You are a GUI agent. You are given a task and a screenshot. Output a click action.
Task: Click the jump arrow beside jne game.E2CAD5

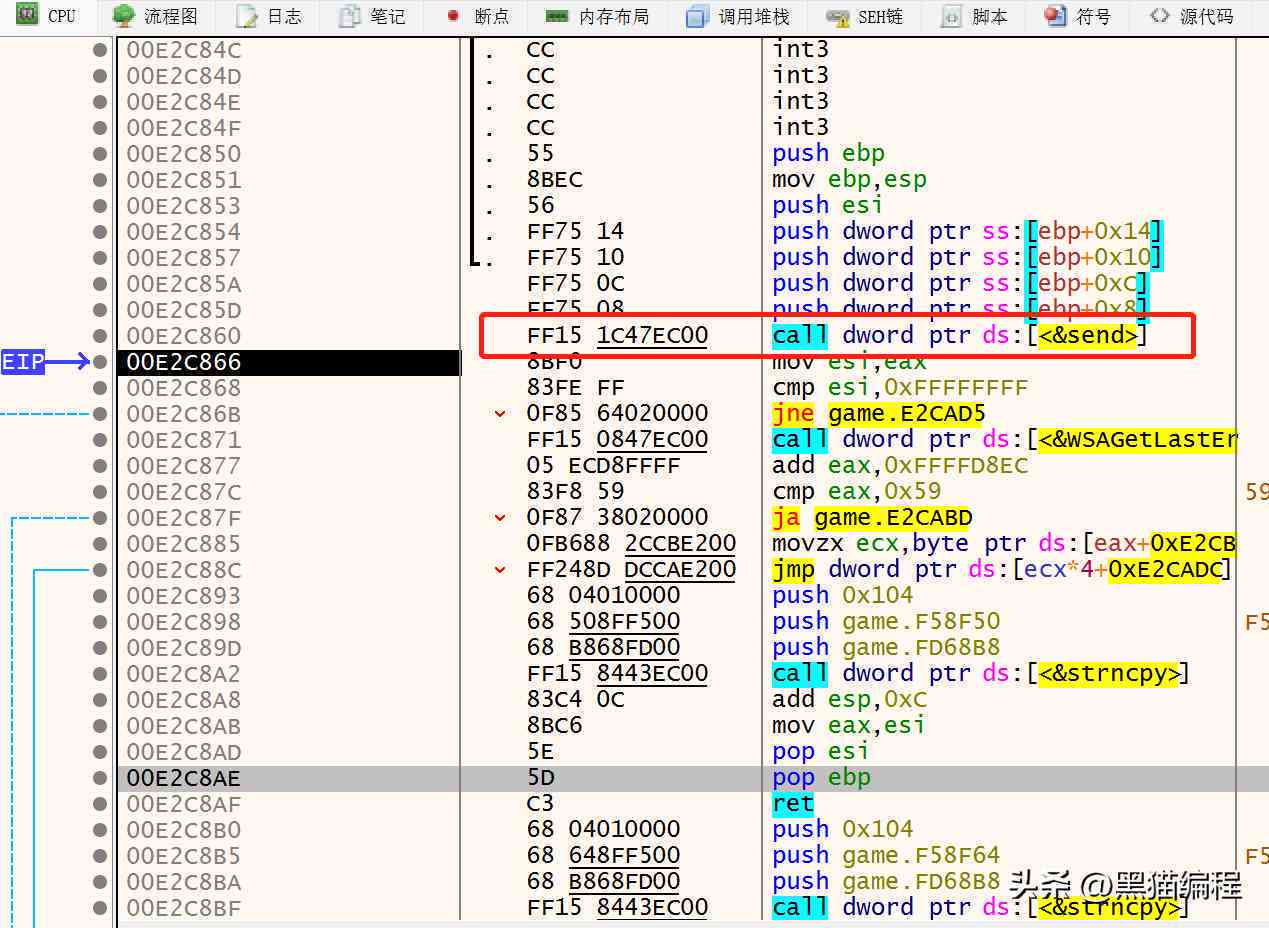500,414
